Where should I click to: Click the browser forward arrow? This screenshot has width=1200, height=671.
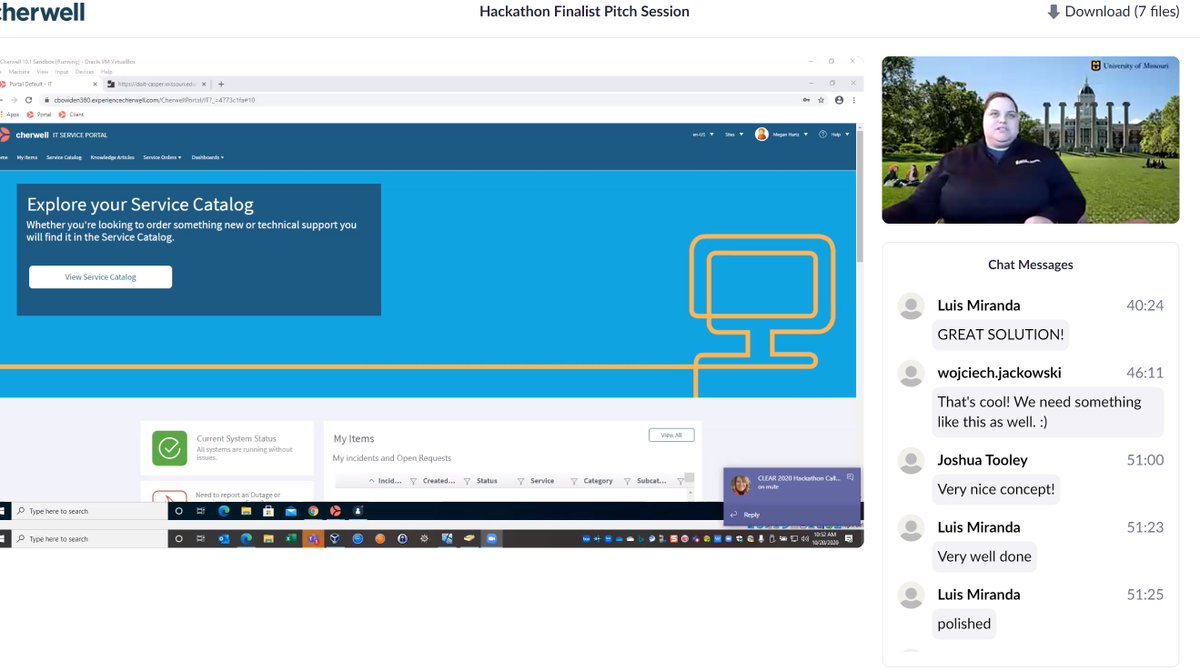tap(13, 100)
